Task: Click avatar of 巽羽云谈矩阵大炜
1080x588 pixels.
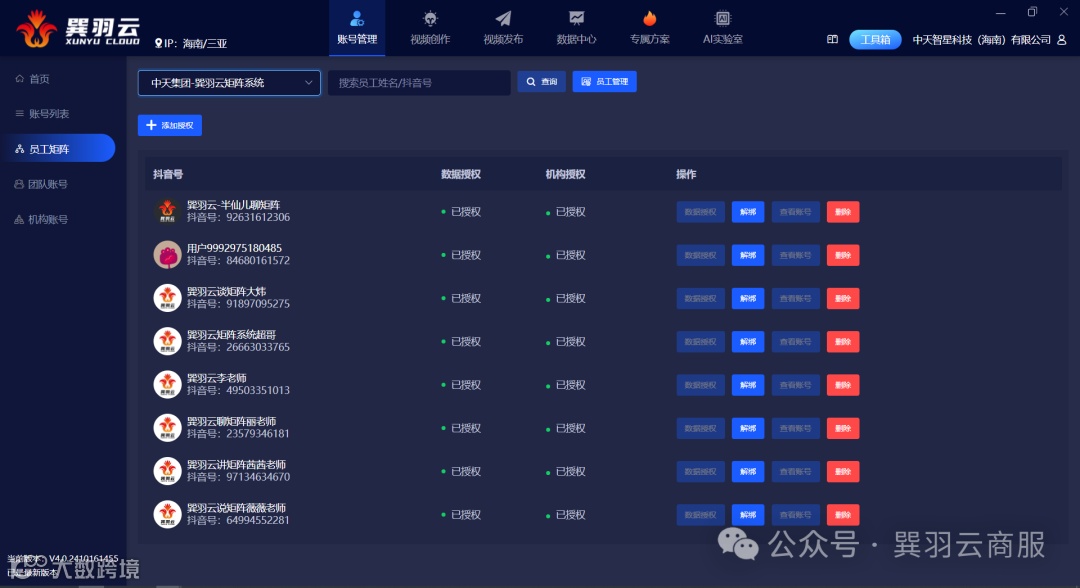Action: coord(167,298)
